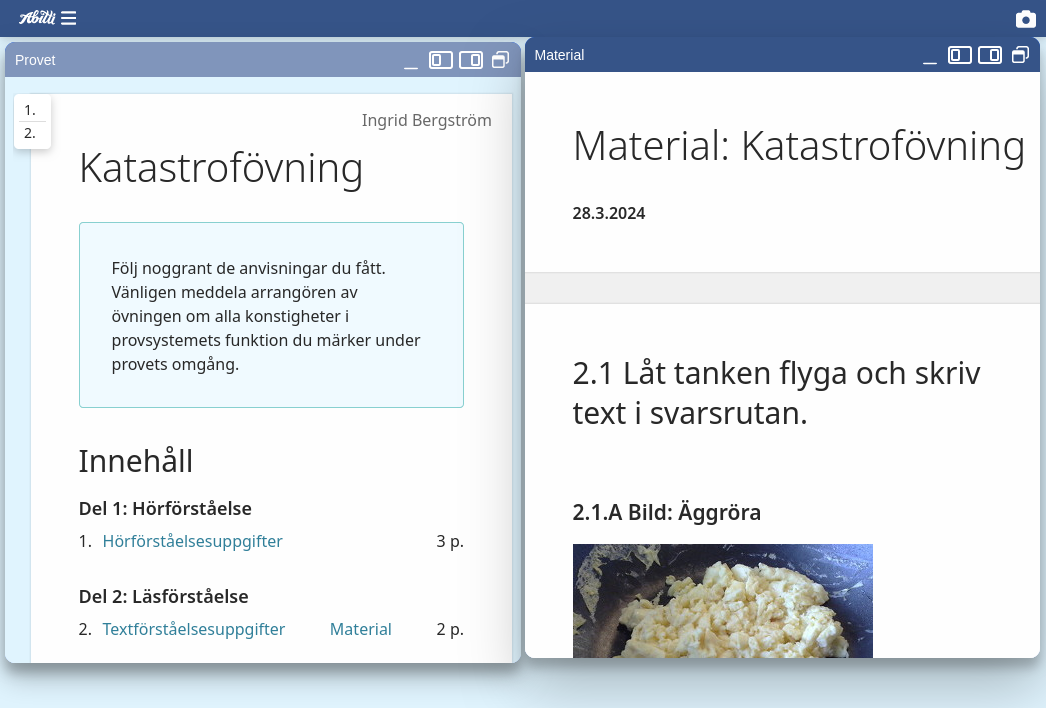Click the Abitti logo
This screenshot has height=708, width=1046.
coord(37,18)
